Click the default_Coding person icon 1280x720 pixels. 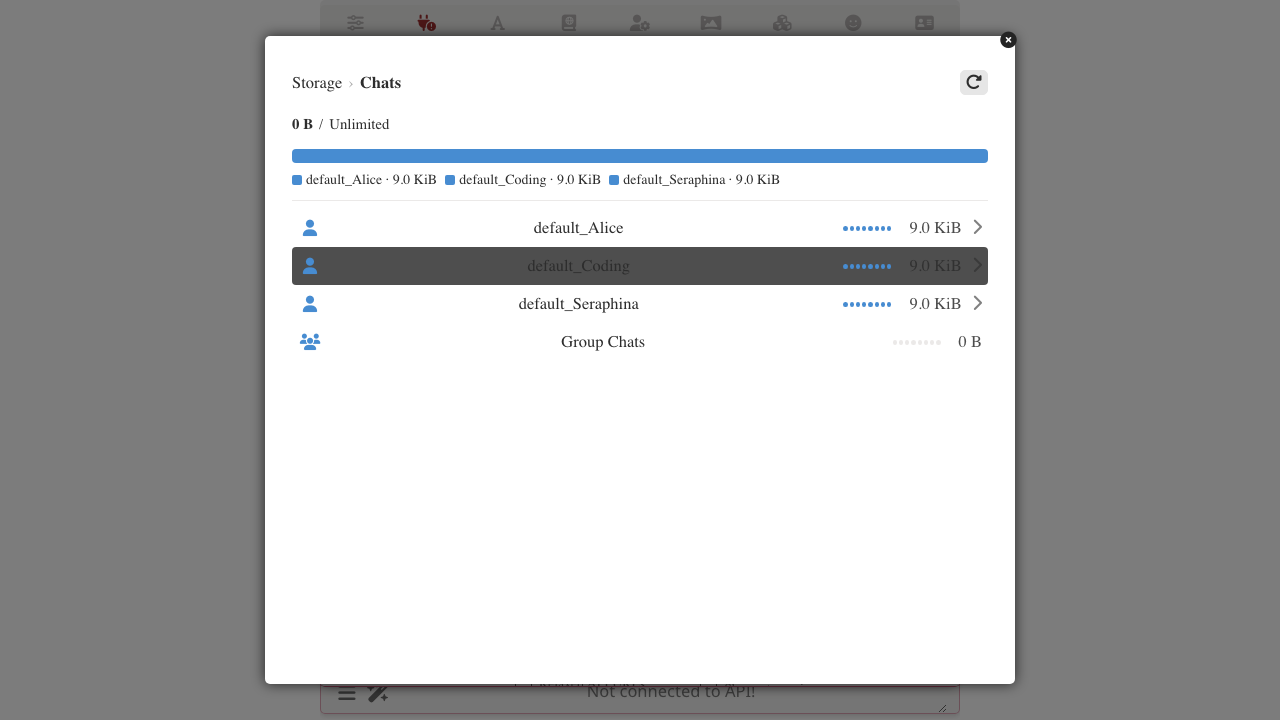click(310, 266)
